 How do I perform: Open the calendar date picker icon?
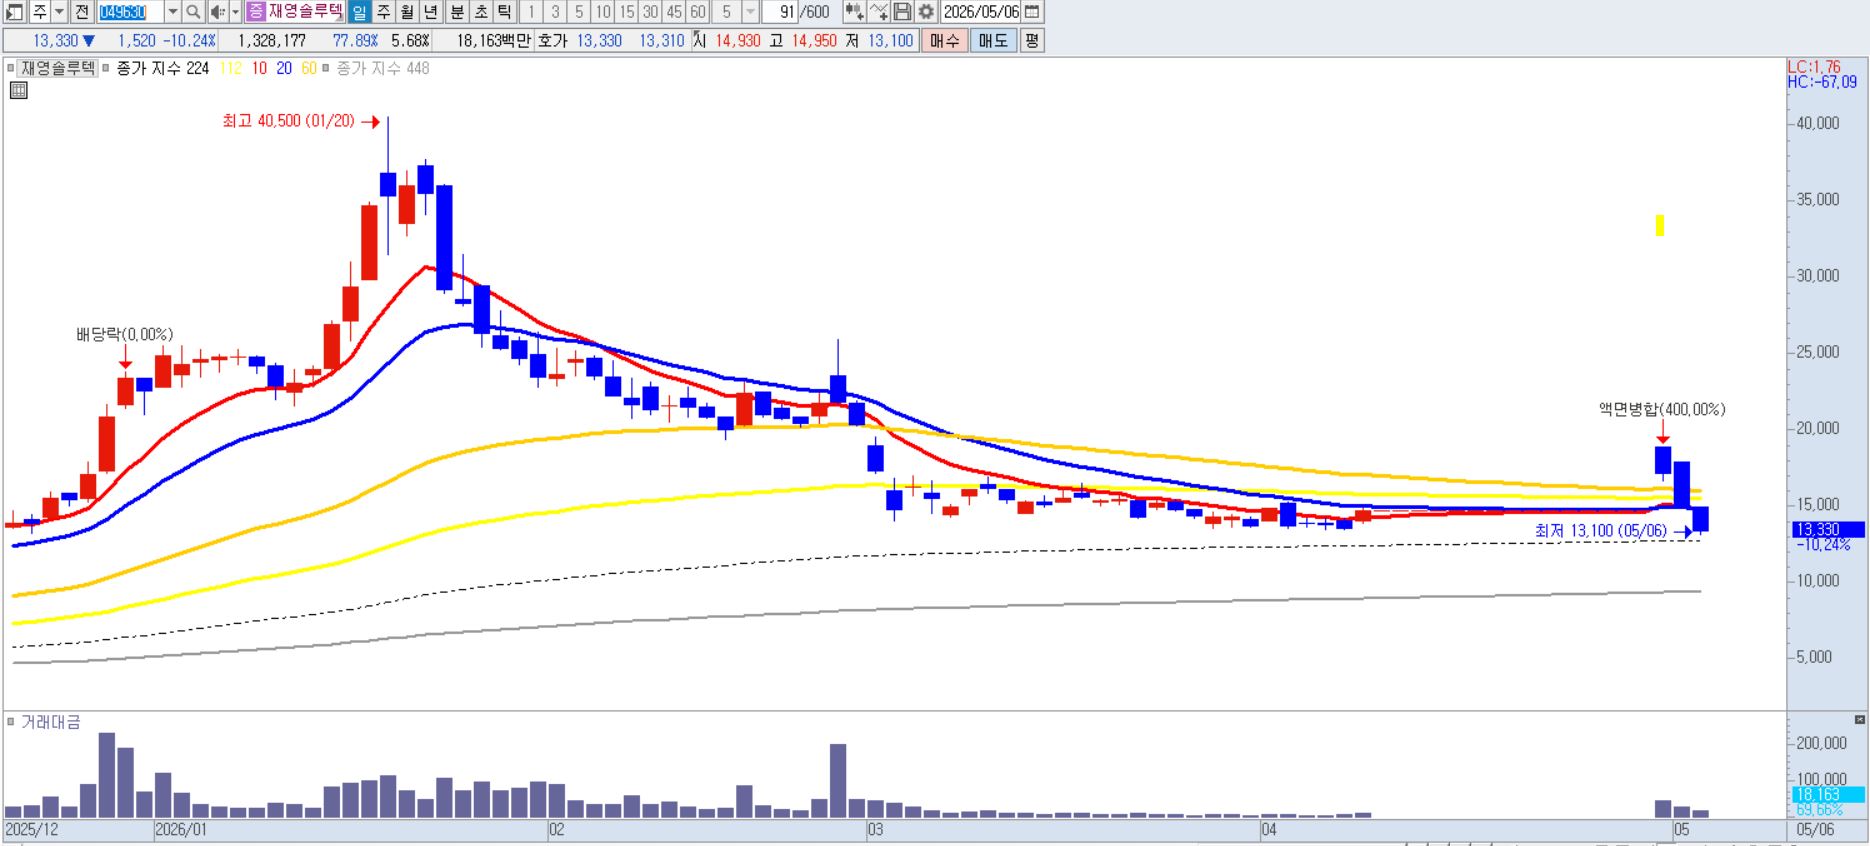click(x=1033, y=12)
